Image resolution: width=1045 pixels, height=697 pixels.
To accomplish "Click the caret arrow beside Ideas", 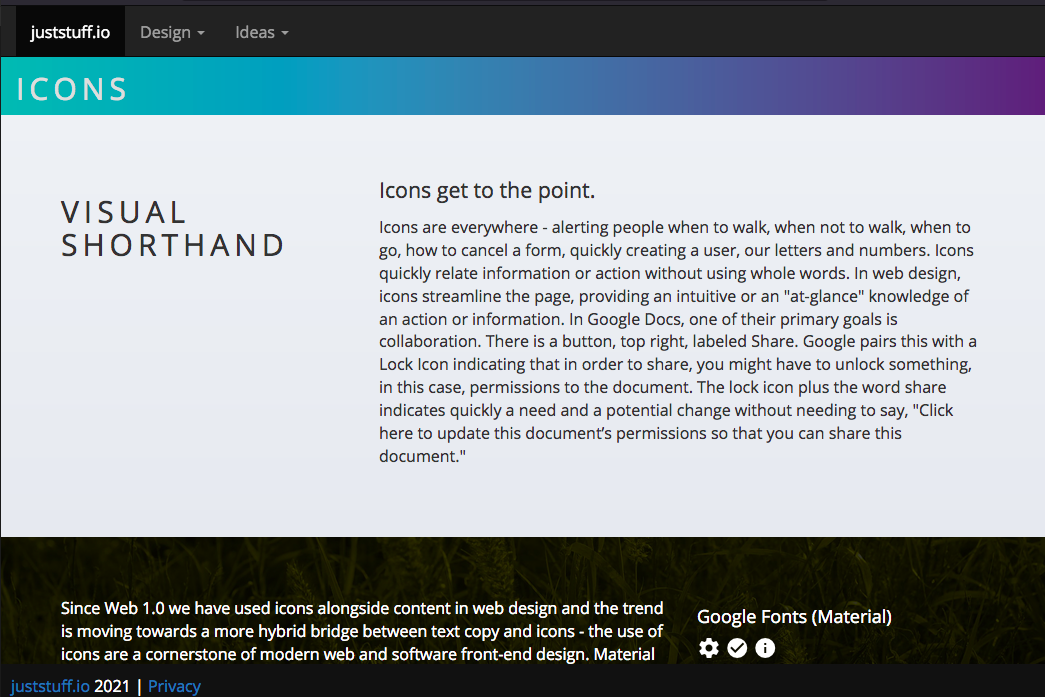I will click(285, 33).
